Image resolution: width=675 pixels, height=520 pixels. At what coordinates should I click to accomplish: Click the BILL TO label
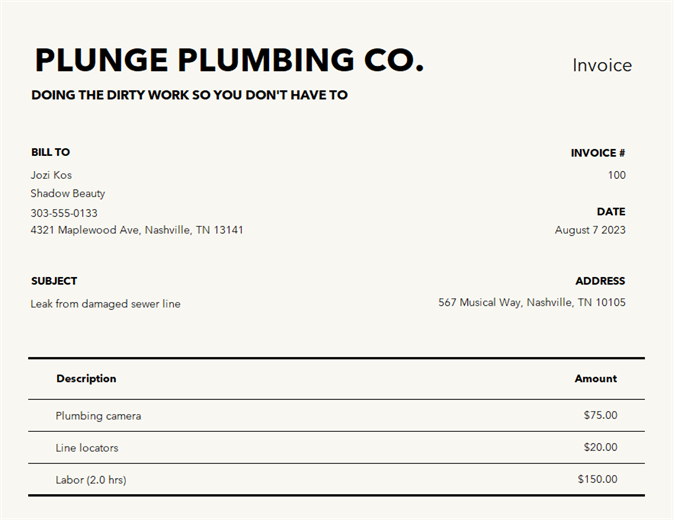[x=50, y=152]
